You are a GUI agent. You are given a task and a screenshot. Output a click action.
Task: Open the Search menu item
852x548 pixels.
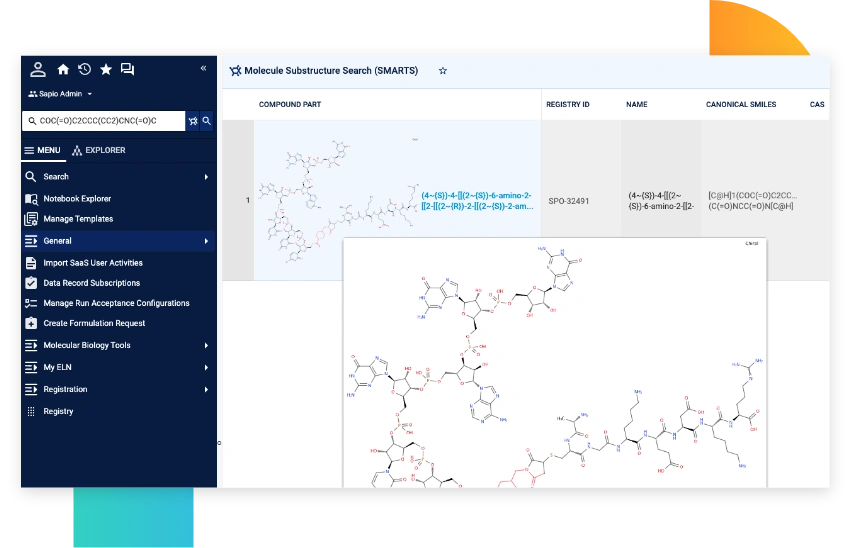click(118, 177)
